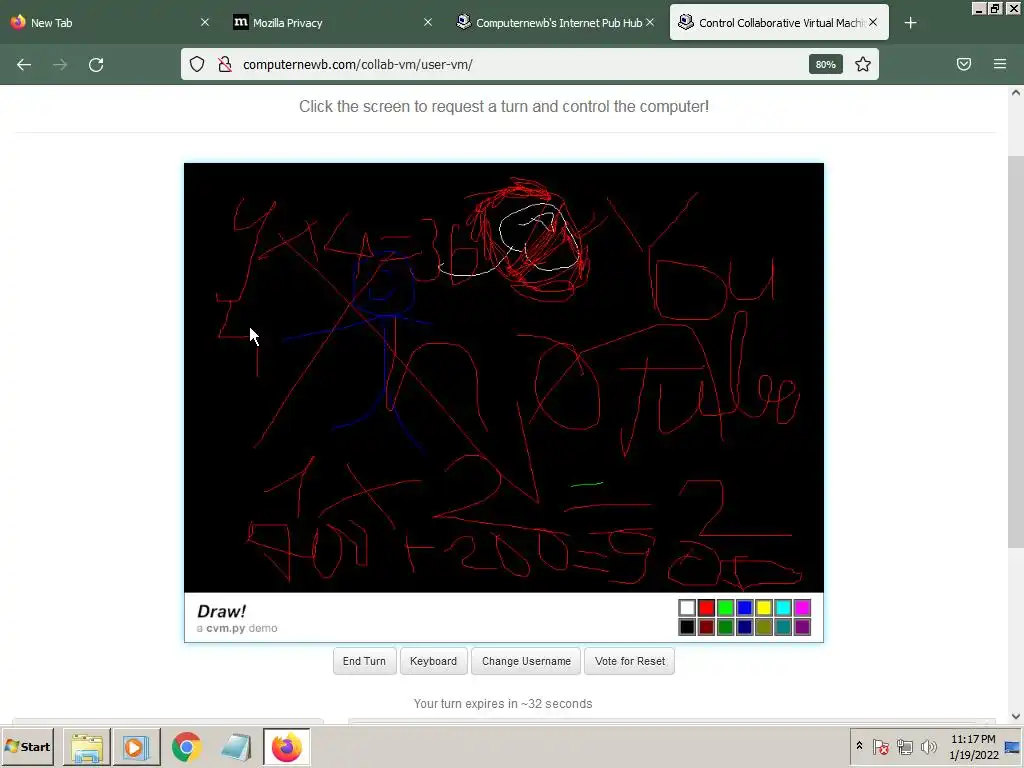
Task: Select the bright blue color swatch
Action: (744, 608)
